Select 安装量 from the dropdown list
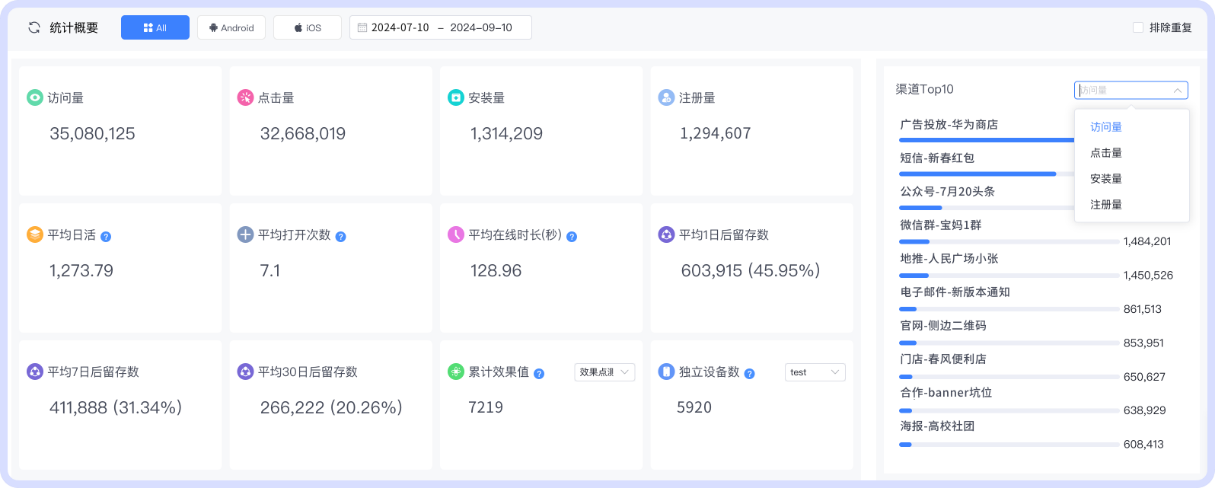The height and width of the screenshot is (488, 1215). tap(1106, 179)
